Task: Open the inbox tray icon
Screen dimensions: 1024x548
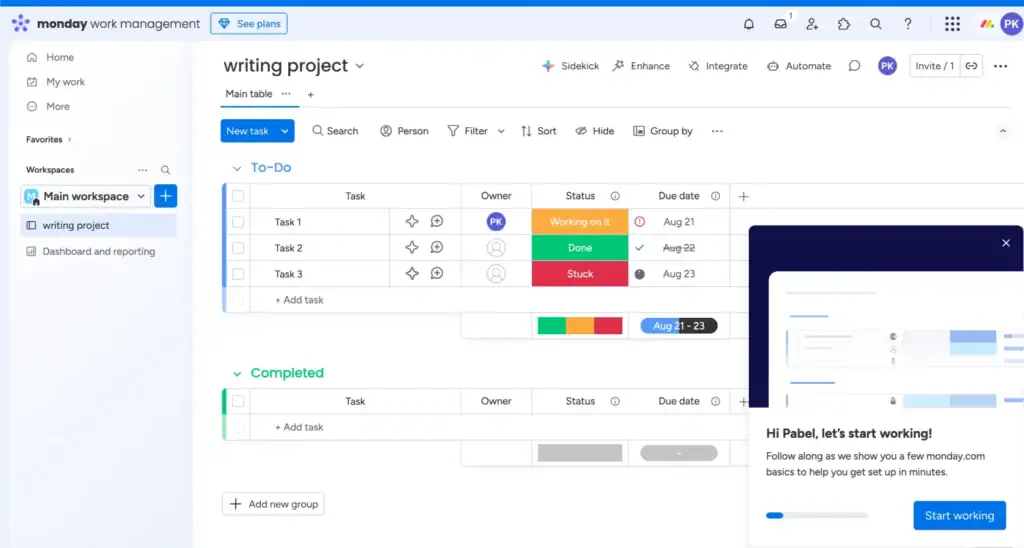Action: (x=780, y=24)
